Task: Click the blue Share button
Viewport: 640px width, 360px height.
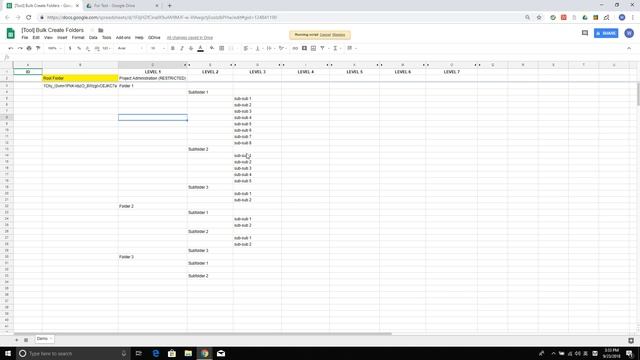Action: click(606, 33)
